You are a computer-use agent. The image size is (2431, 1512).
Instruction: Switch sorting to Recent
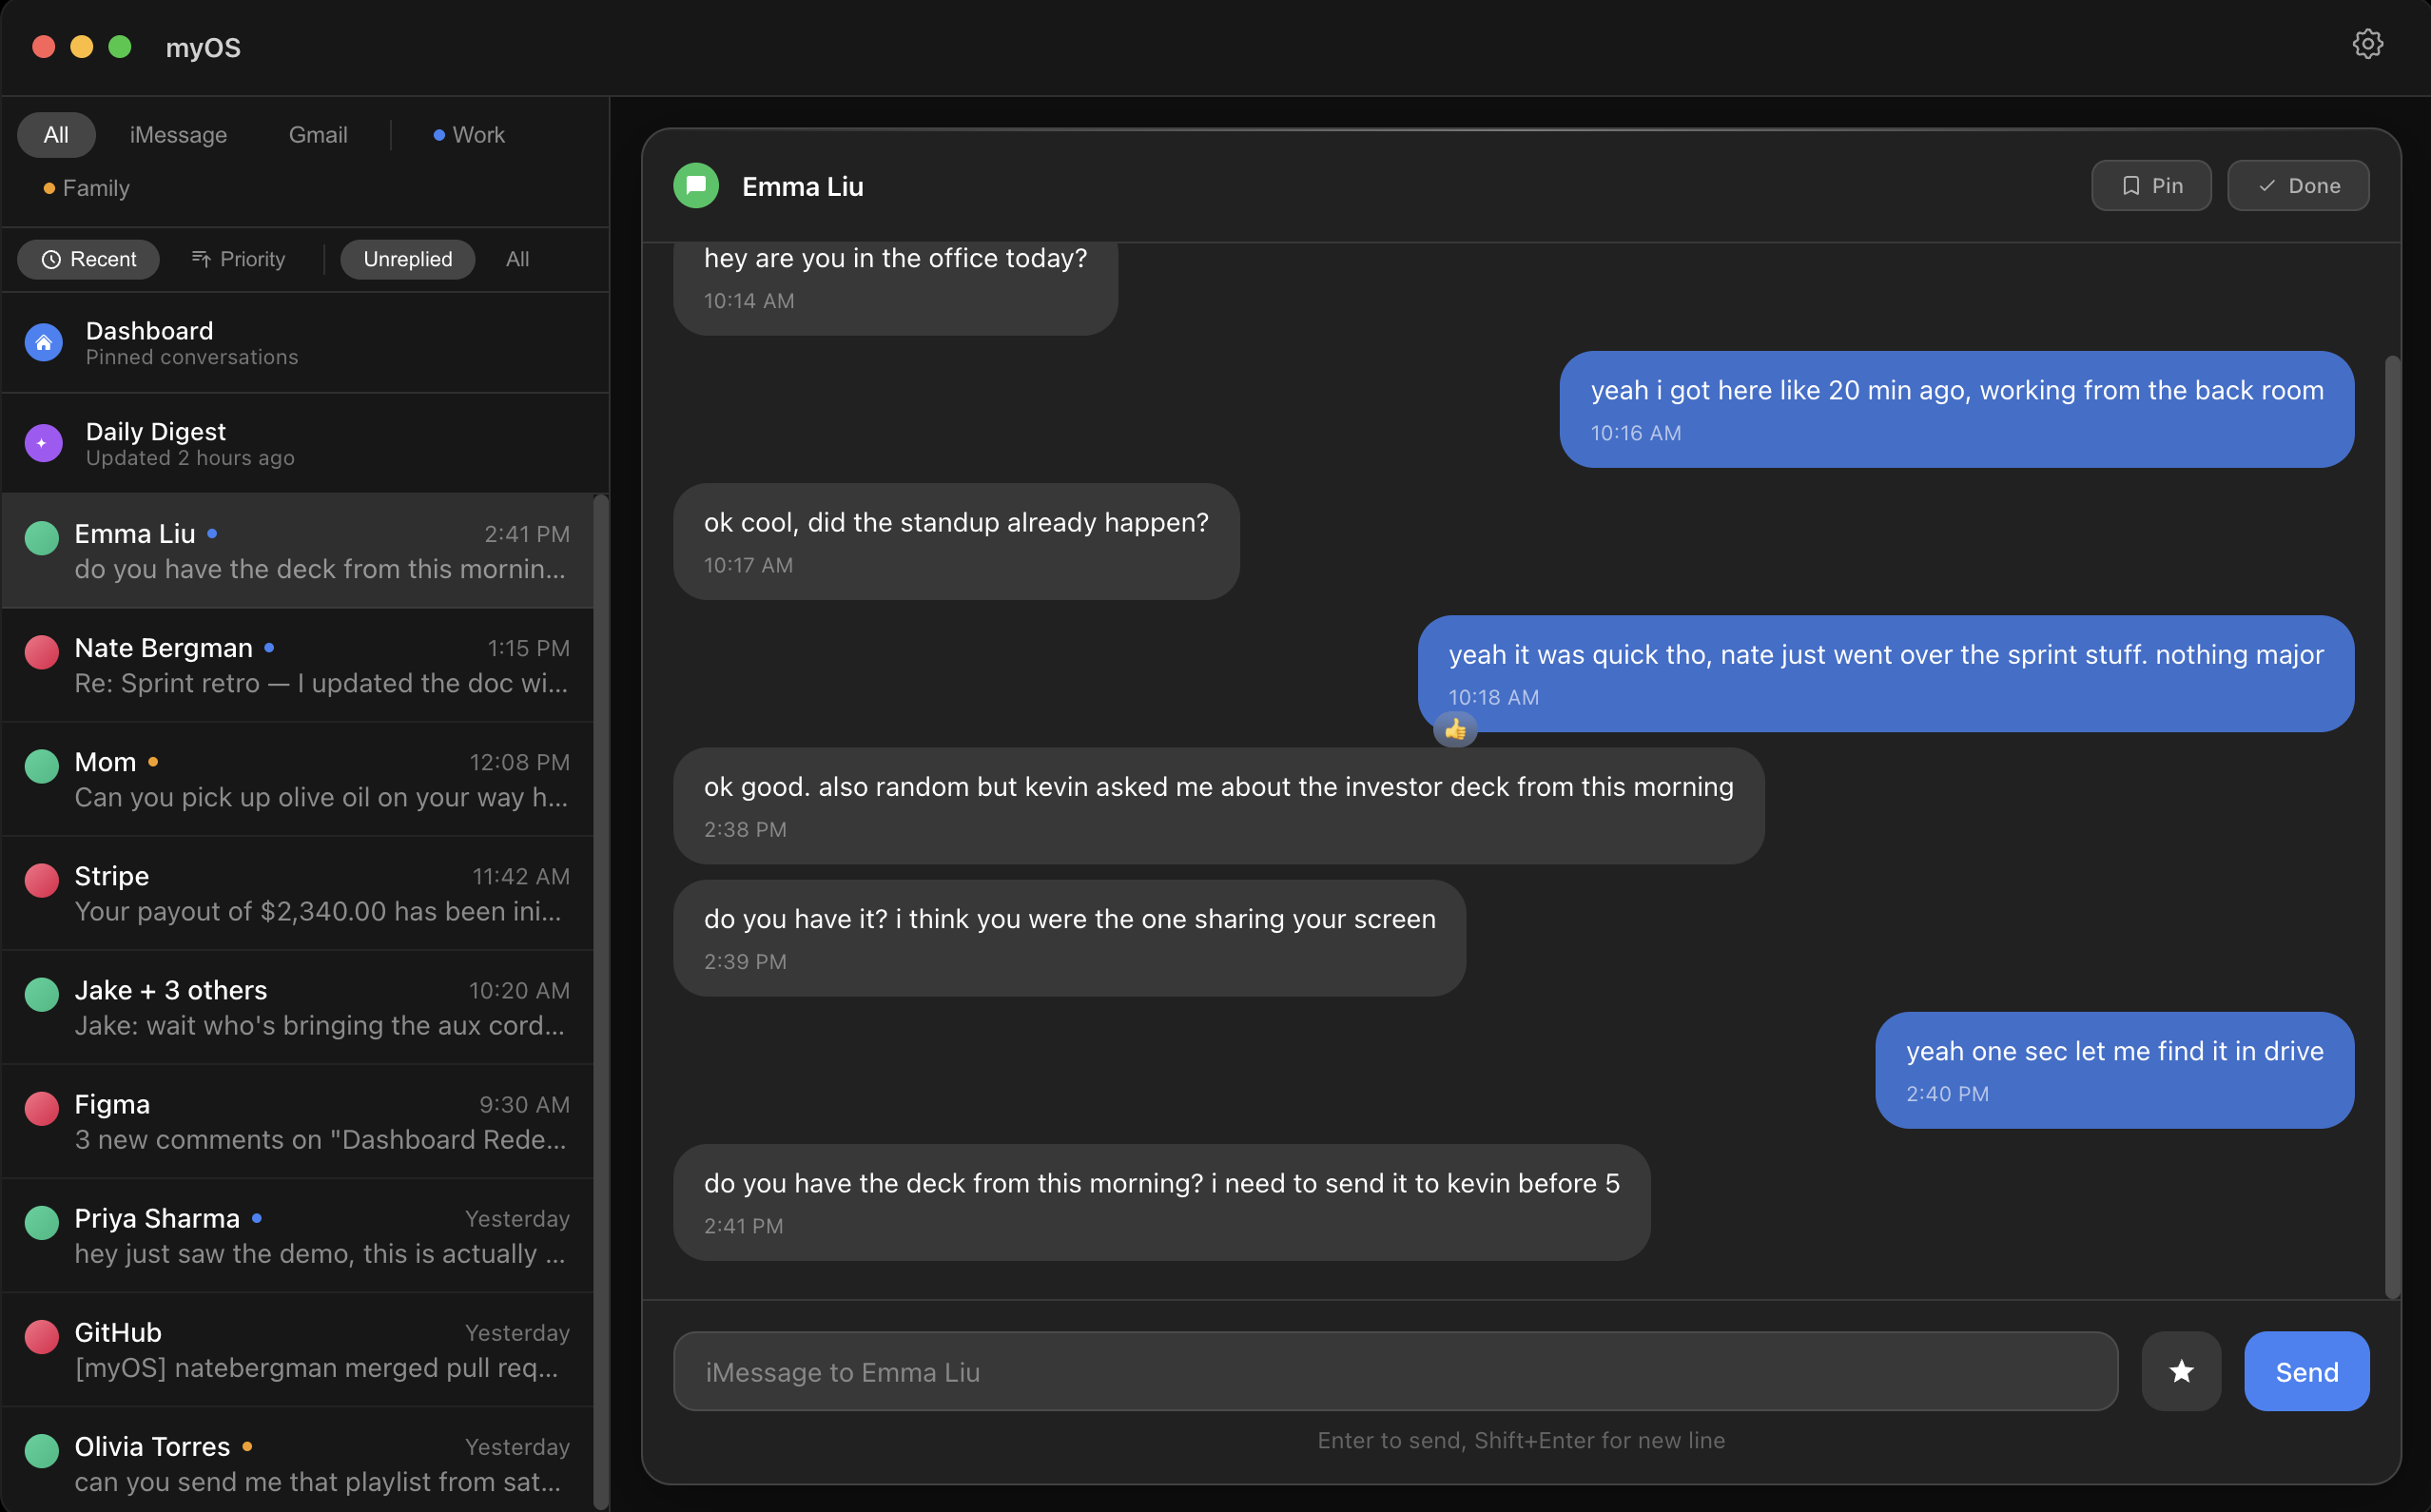click(89, 259)
